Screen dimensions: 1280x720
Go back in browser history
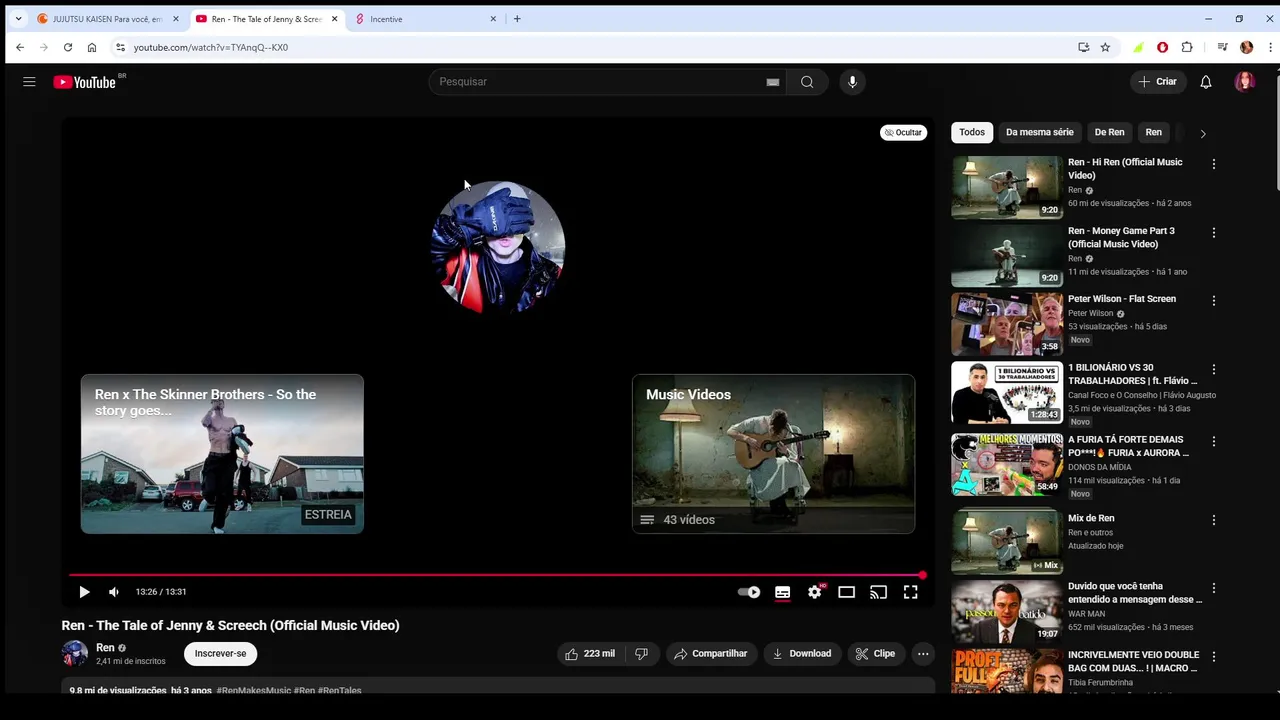[20, 47]
